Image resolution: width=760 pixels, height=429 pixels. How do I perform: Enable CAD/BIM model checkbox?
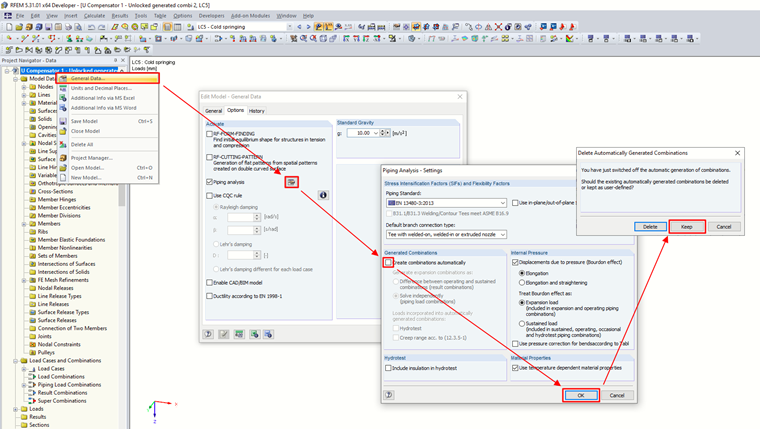[209, 282]
